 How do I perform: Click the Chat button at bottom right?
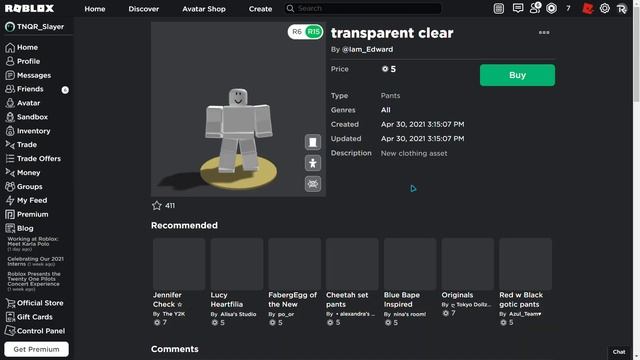pos(618,352)
